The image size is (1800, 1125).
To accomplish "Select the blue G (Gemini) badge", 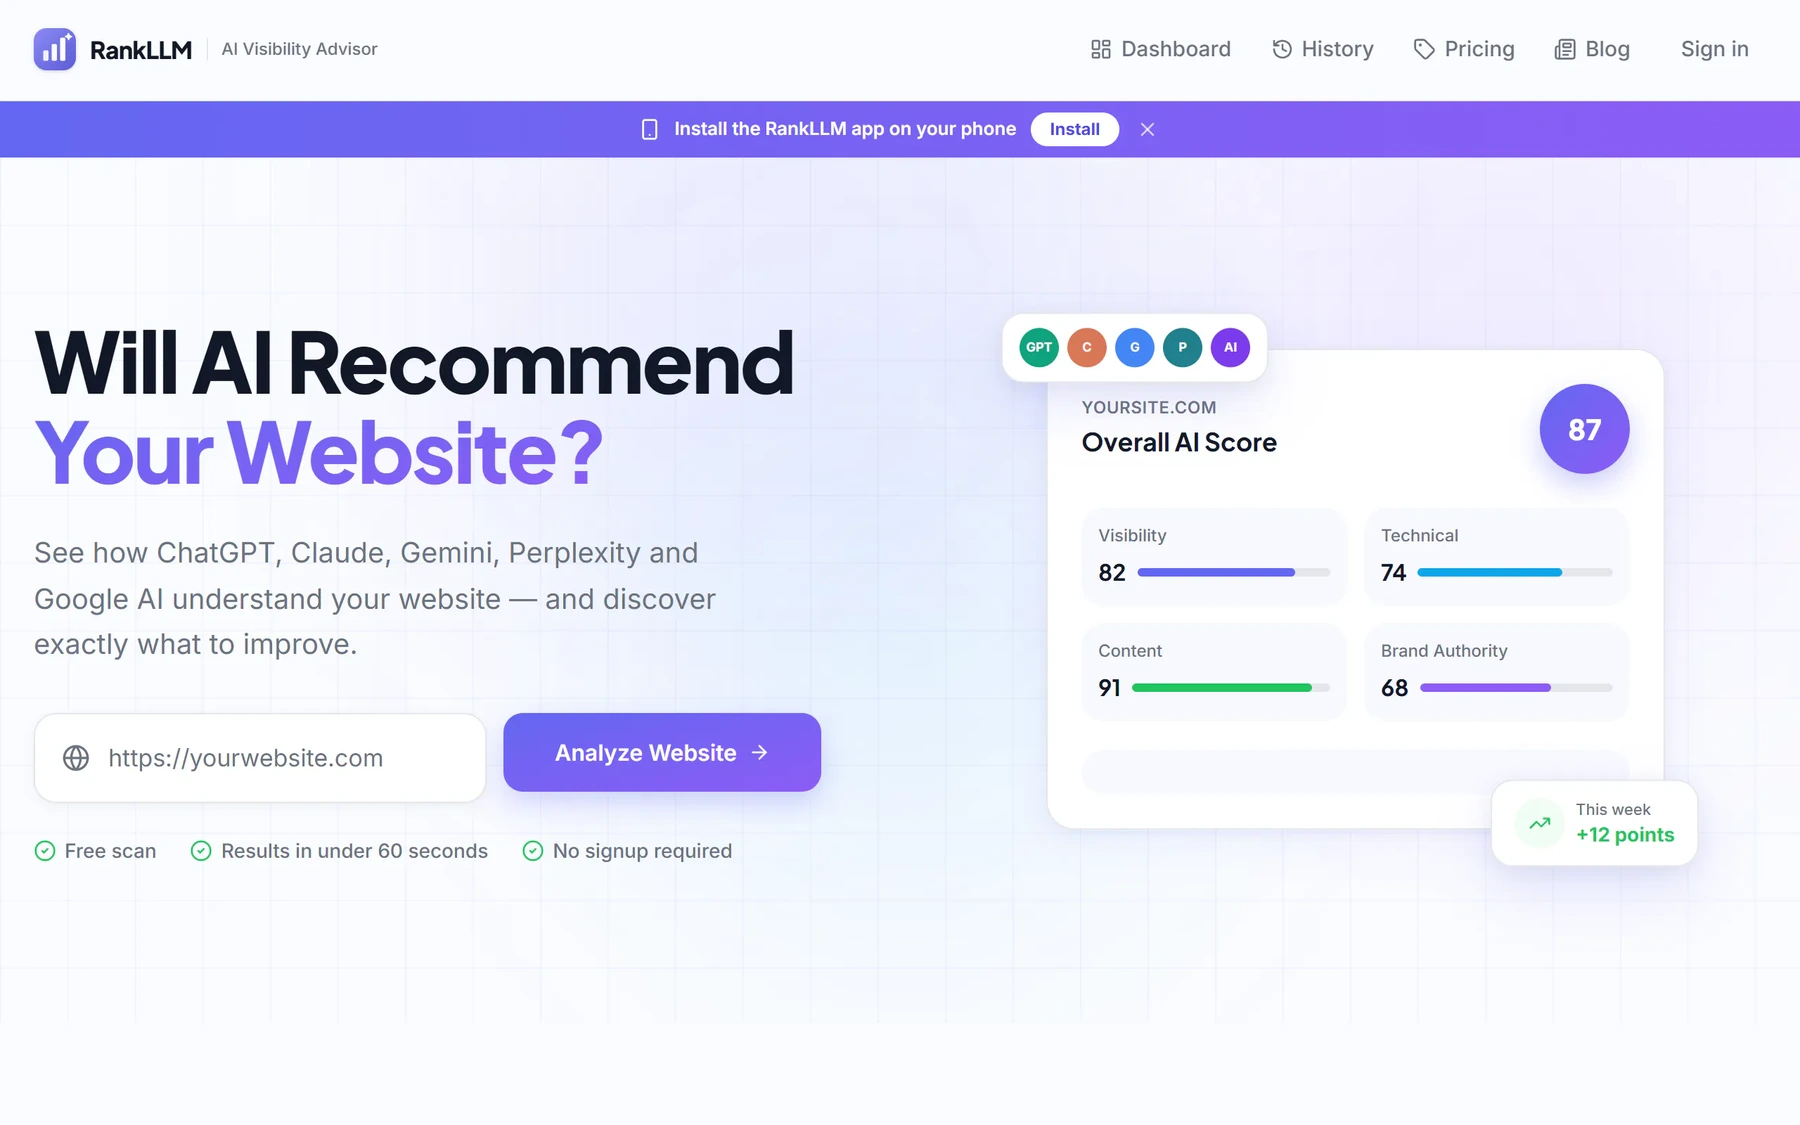I will [x=1135, y=347].
